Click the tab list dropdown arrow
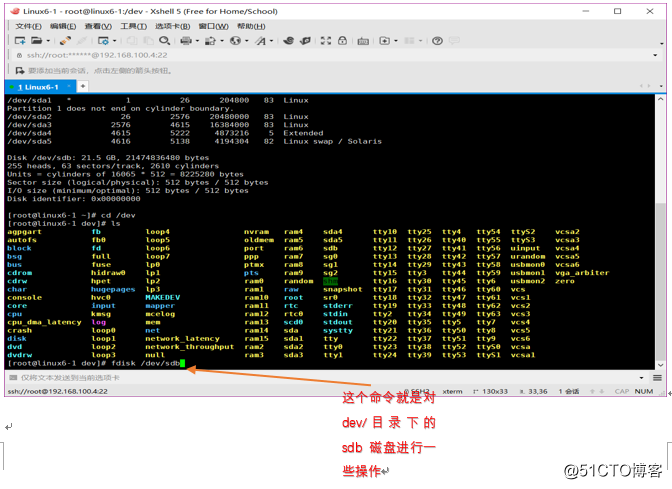The image size is (672, 489). click(x=661, y=87)
